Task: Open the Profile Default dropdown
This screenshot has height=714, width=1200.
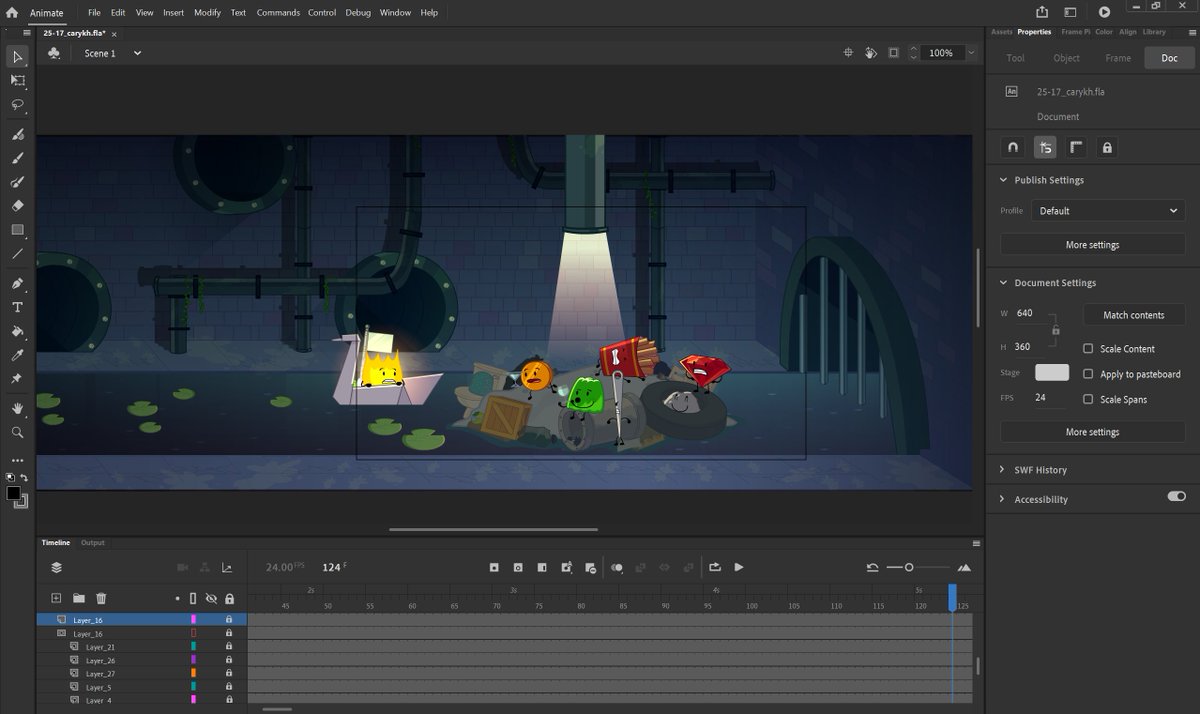Action: click(x=1110, y=211)
